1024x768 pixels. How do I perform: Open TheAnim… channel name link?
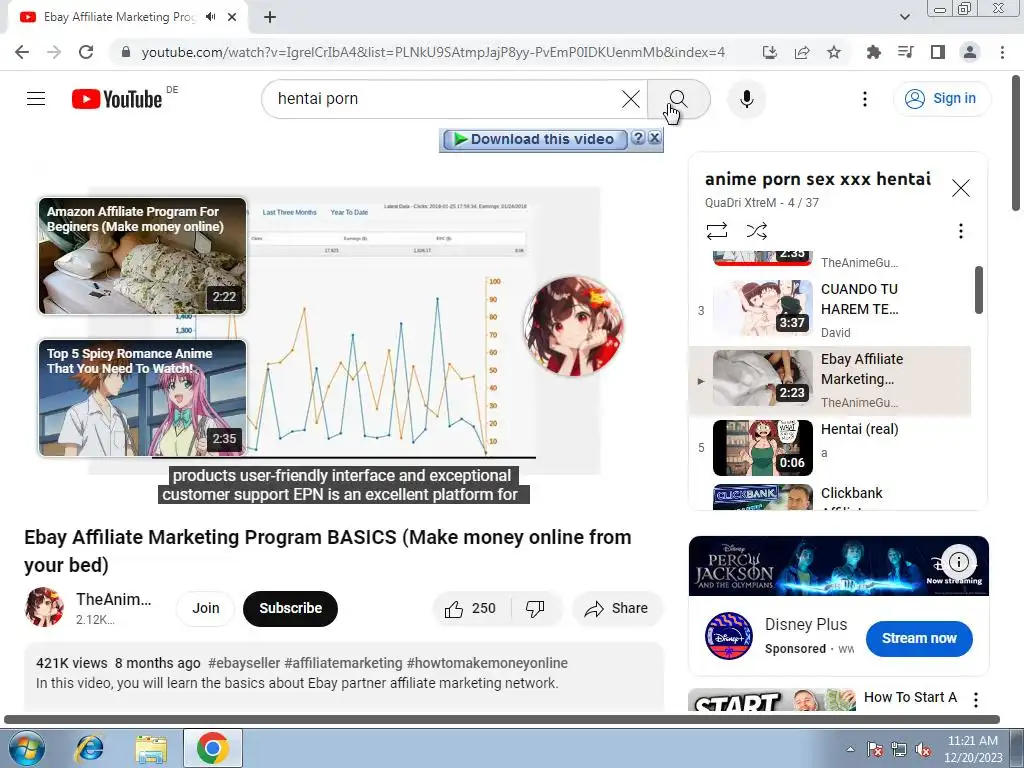(x=113, y=599)
